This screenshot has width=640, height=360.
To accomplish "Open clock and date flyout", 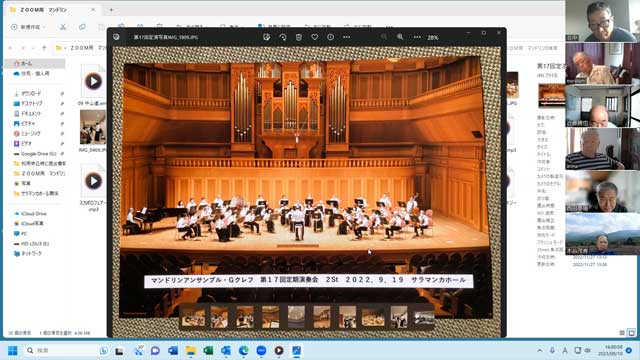I will click(x=611, y=351).
